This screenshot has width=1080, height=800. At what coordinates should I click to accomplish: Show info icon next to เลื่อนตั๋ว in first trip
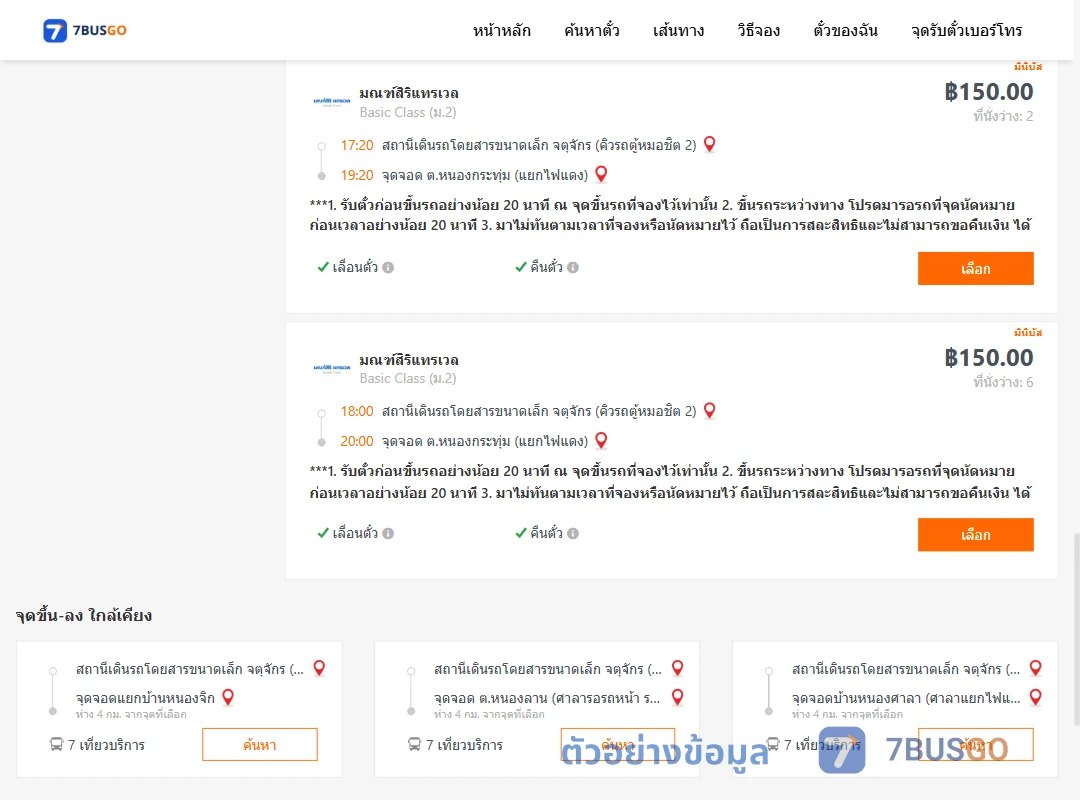[x=388, y=267]
